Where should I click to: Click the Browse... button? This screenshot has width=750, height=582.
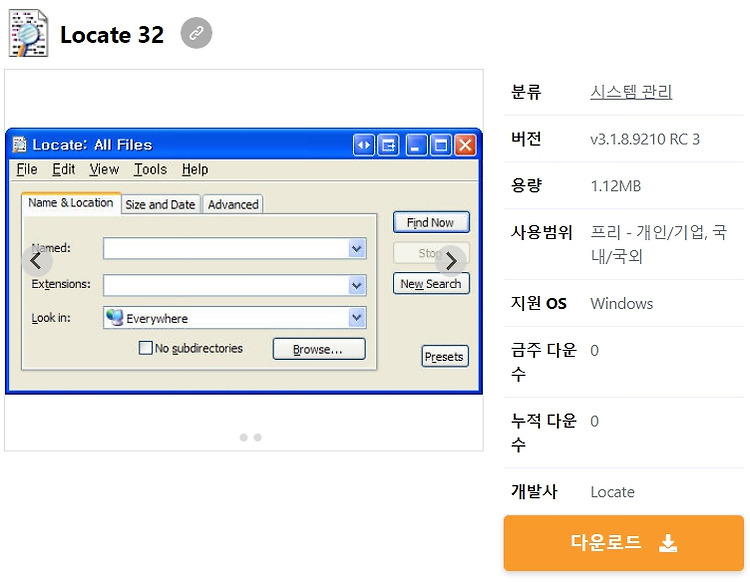(x=319, y=349)
